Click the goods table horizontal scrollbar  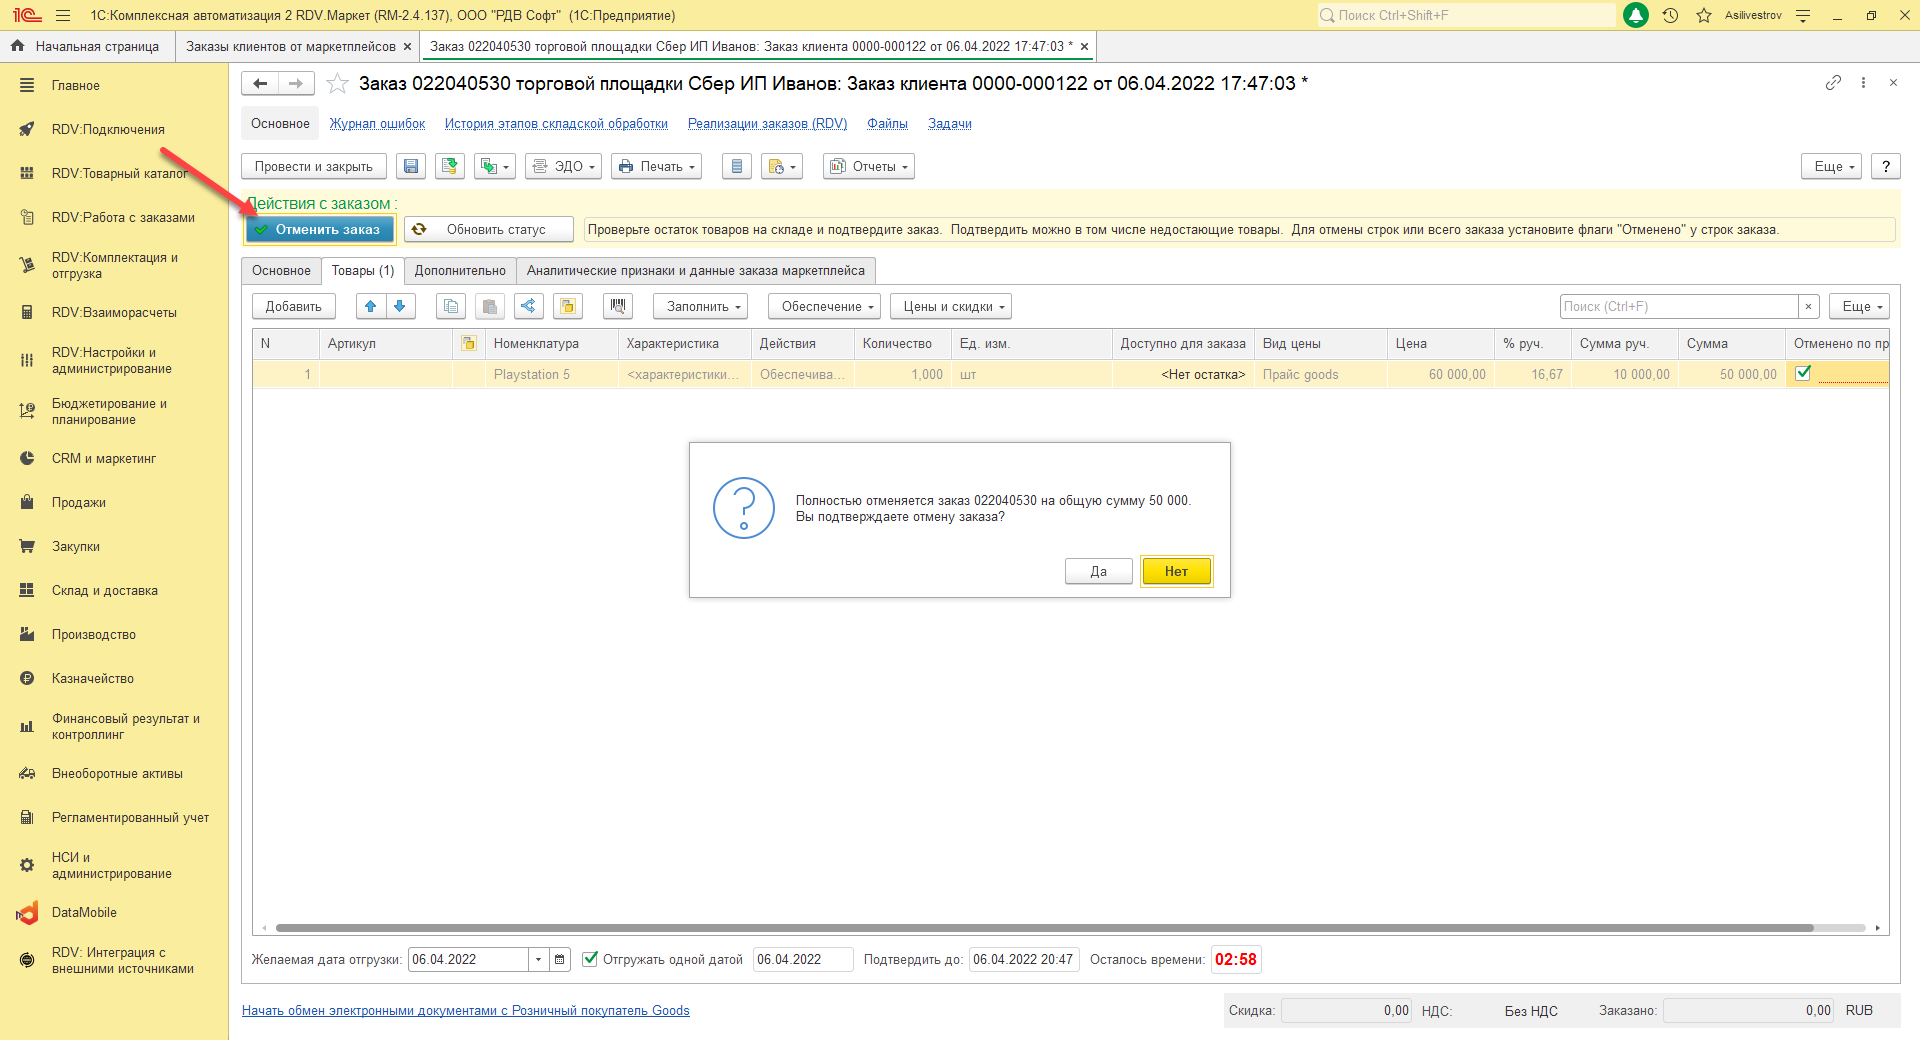tap(1044, 928)
